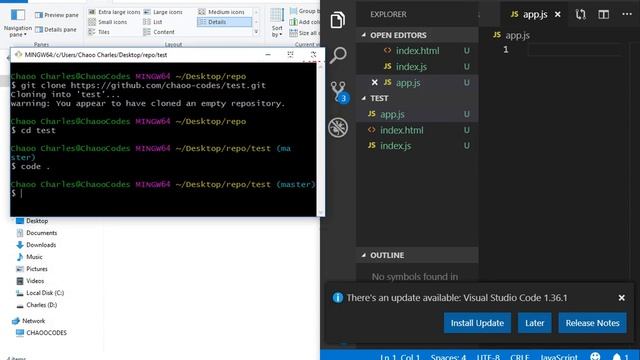Click the feedback smiley in status bar
This screenshot has width=640, height=360.
[595, 356]
